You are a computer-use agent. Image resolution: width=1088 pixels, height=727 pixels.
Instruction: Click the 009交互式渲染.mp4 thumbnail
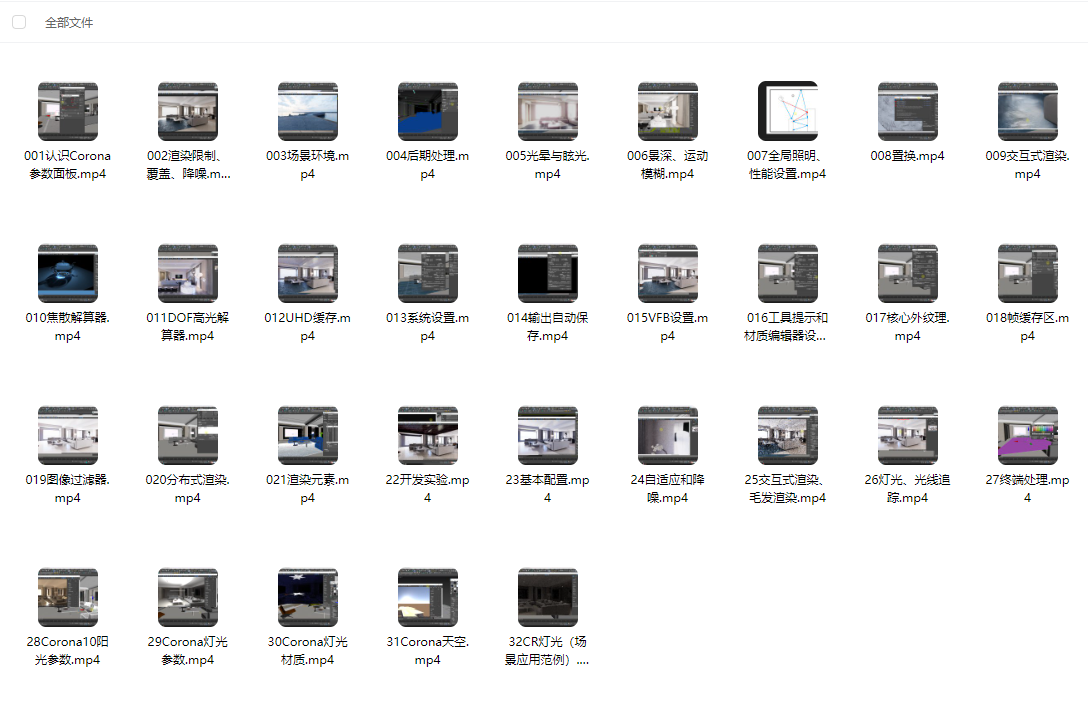click(1028, 111)
